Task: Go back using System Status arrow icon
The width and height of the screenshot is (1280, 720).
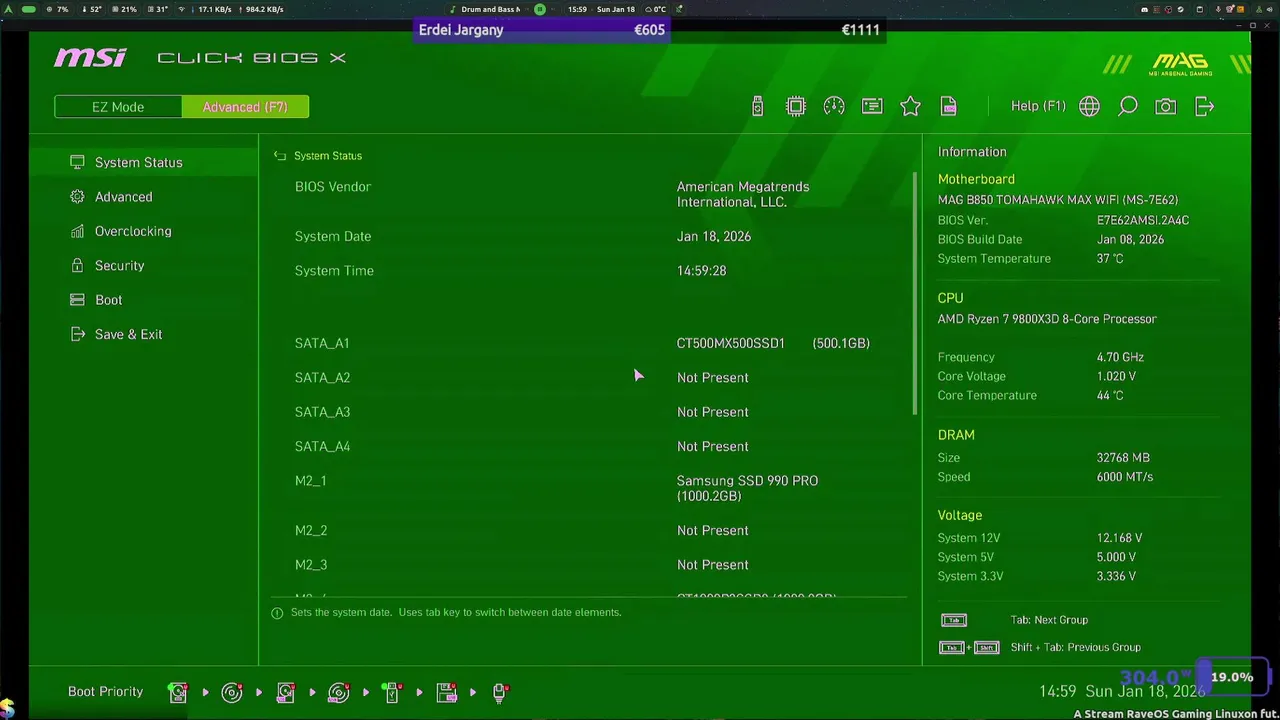Action: 280,156
